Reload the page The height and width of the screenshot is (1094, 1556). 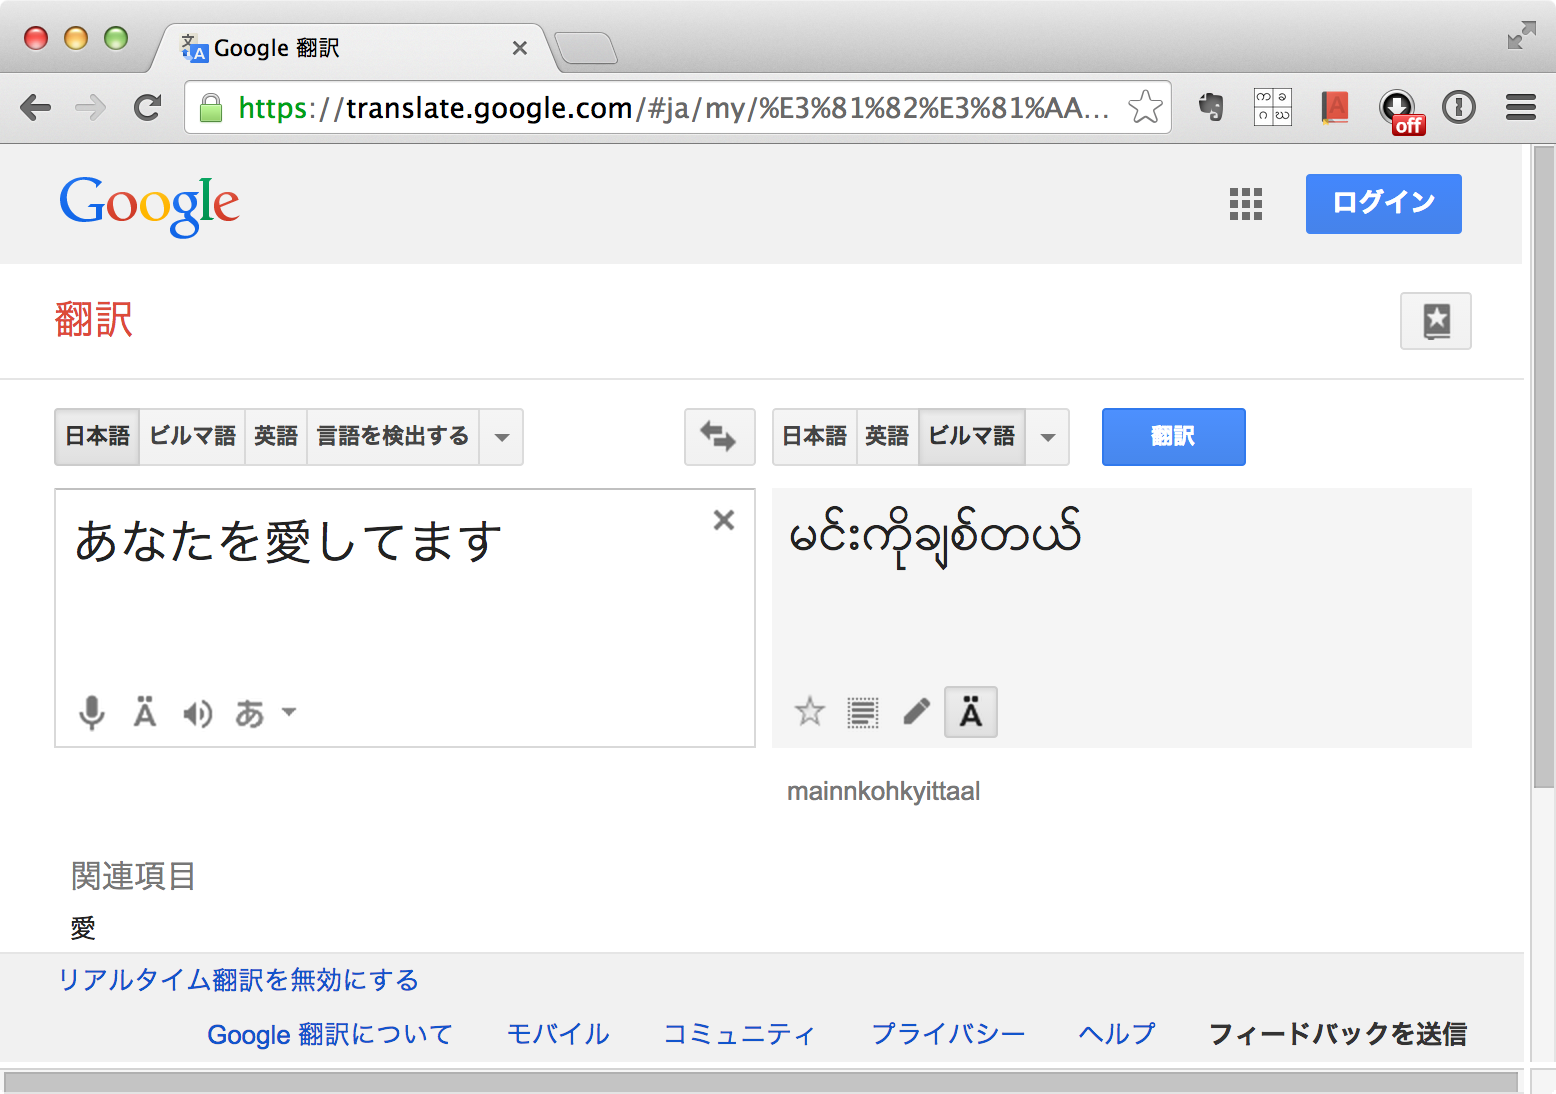pos(148,107)
